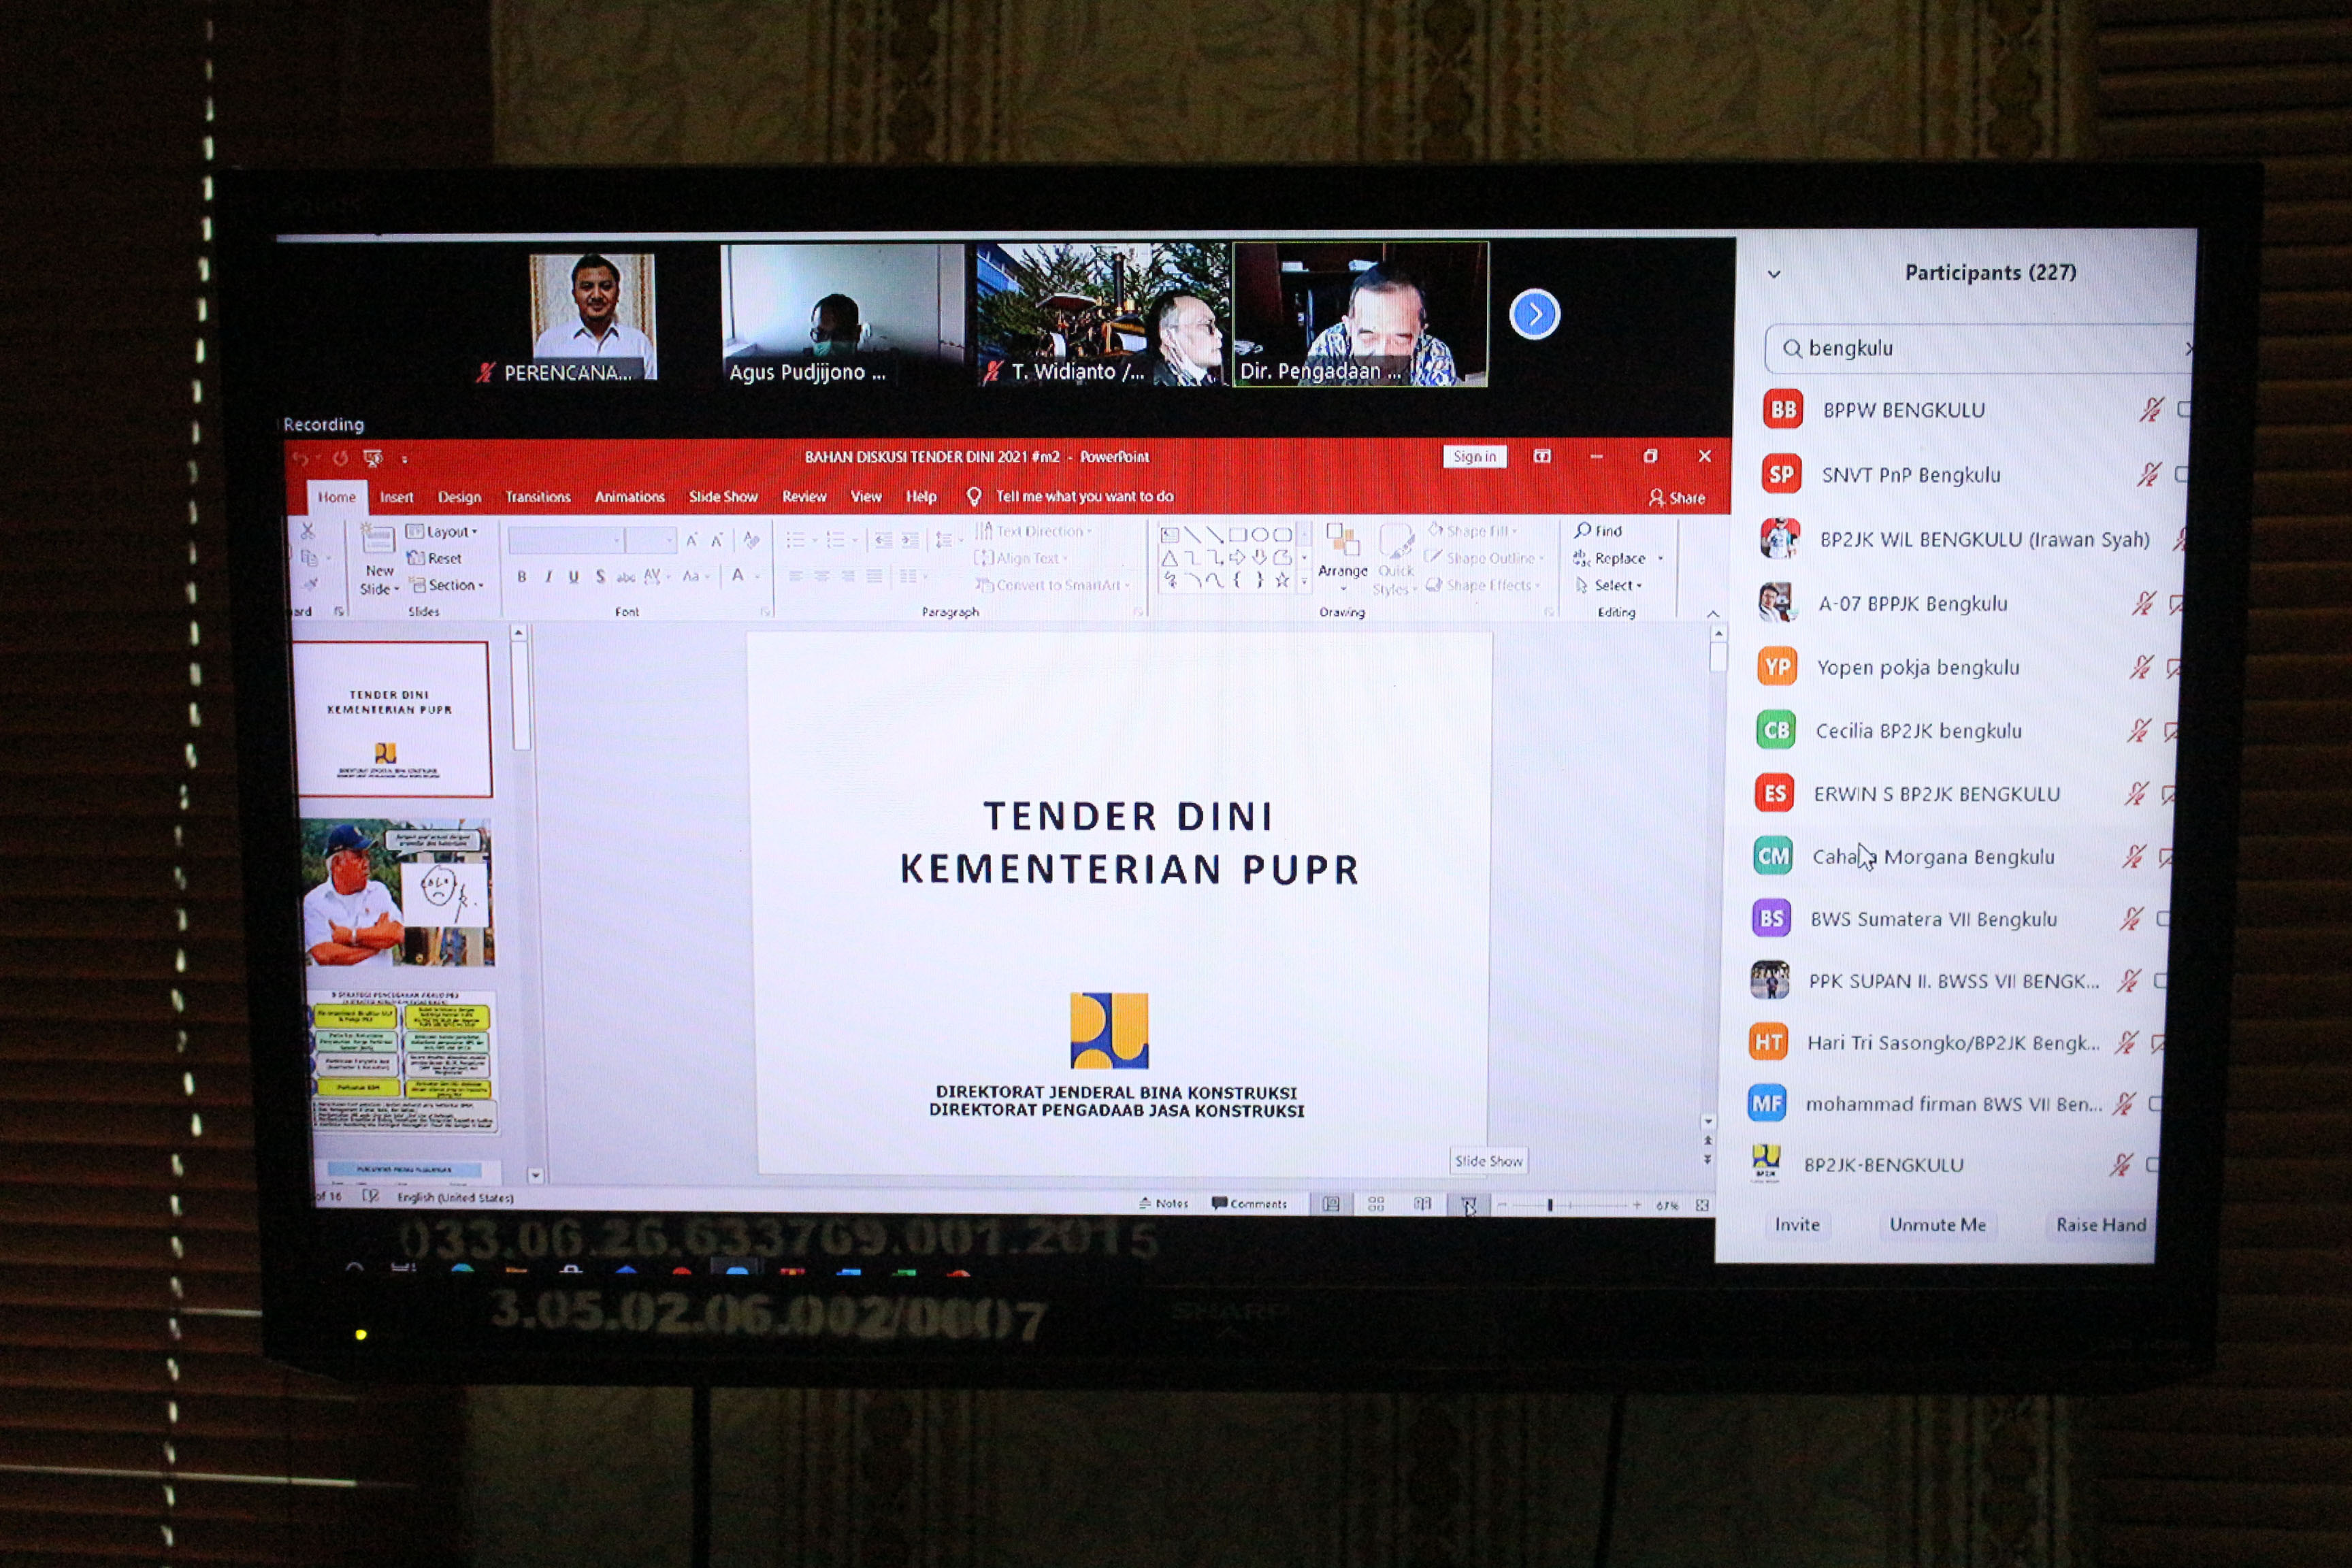This screenshot has height=1568, width=2352.
Task: Open Reading View from status bar
Action: coord(1422,1204)
